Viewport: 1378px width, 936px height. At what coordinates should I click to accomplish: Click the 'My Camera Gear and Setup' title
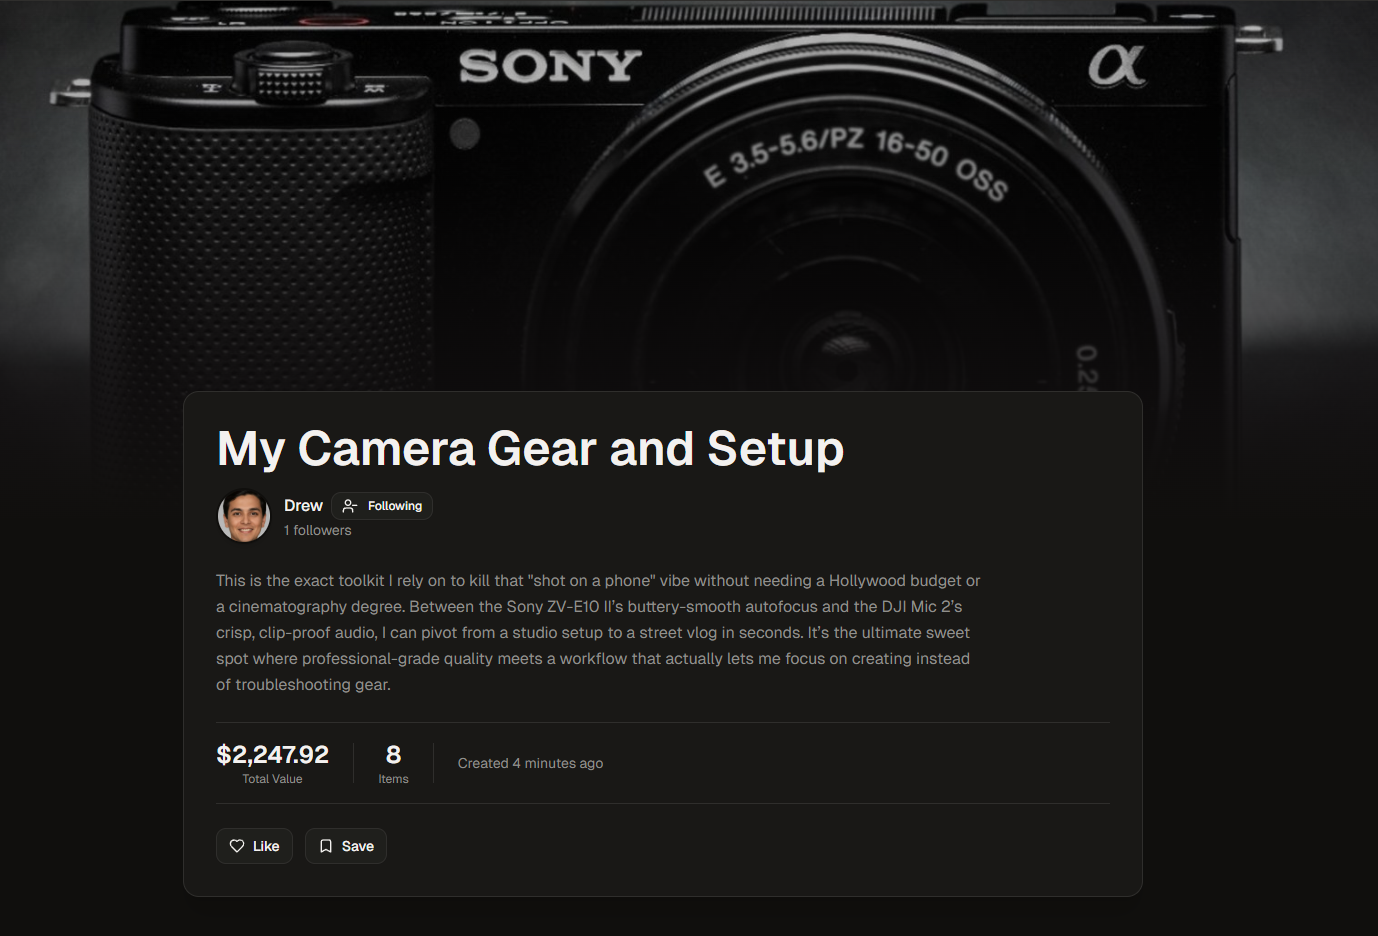point(530,448)
